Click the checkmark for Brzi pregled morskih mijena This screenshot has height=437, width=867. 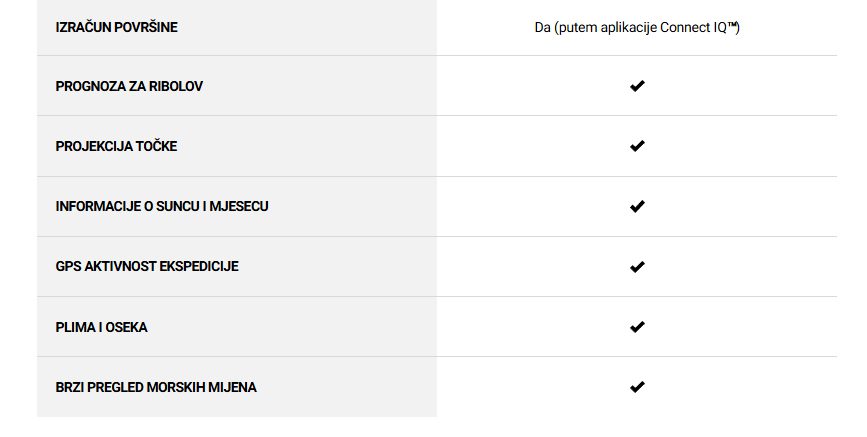pos(637,387)
